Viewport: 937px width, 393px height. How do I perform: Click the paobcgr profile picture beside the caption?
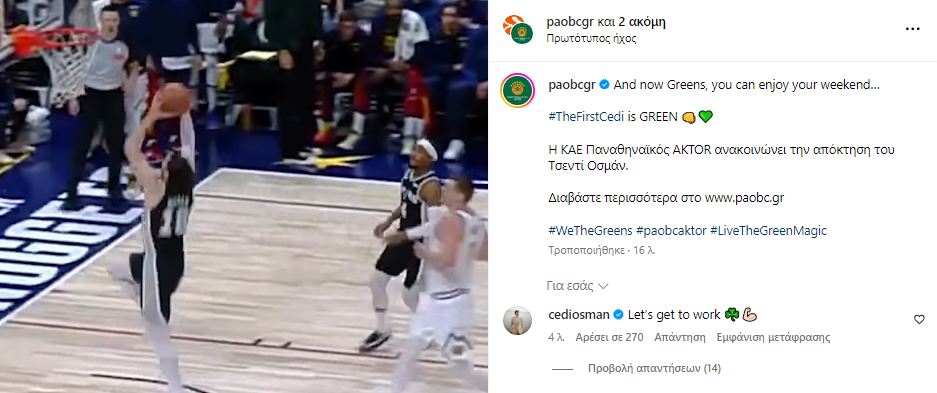click(518, 90)
